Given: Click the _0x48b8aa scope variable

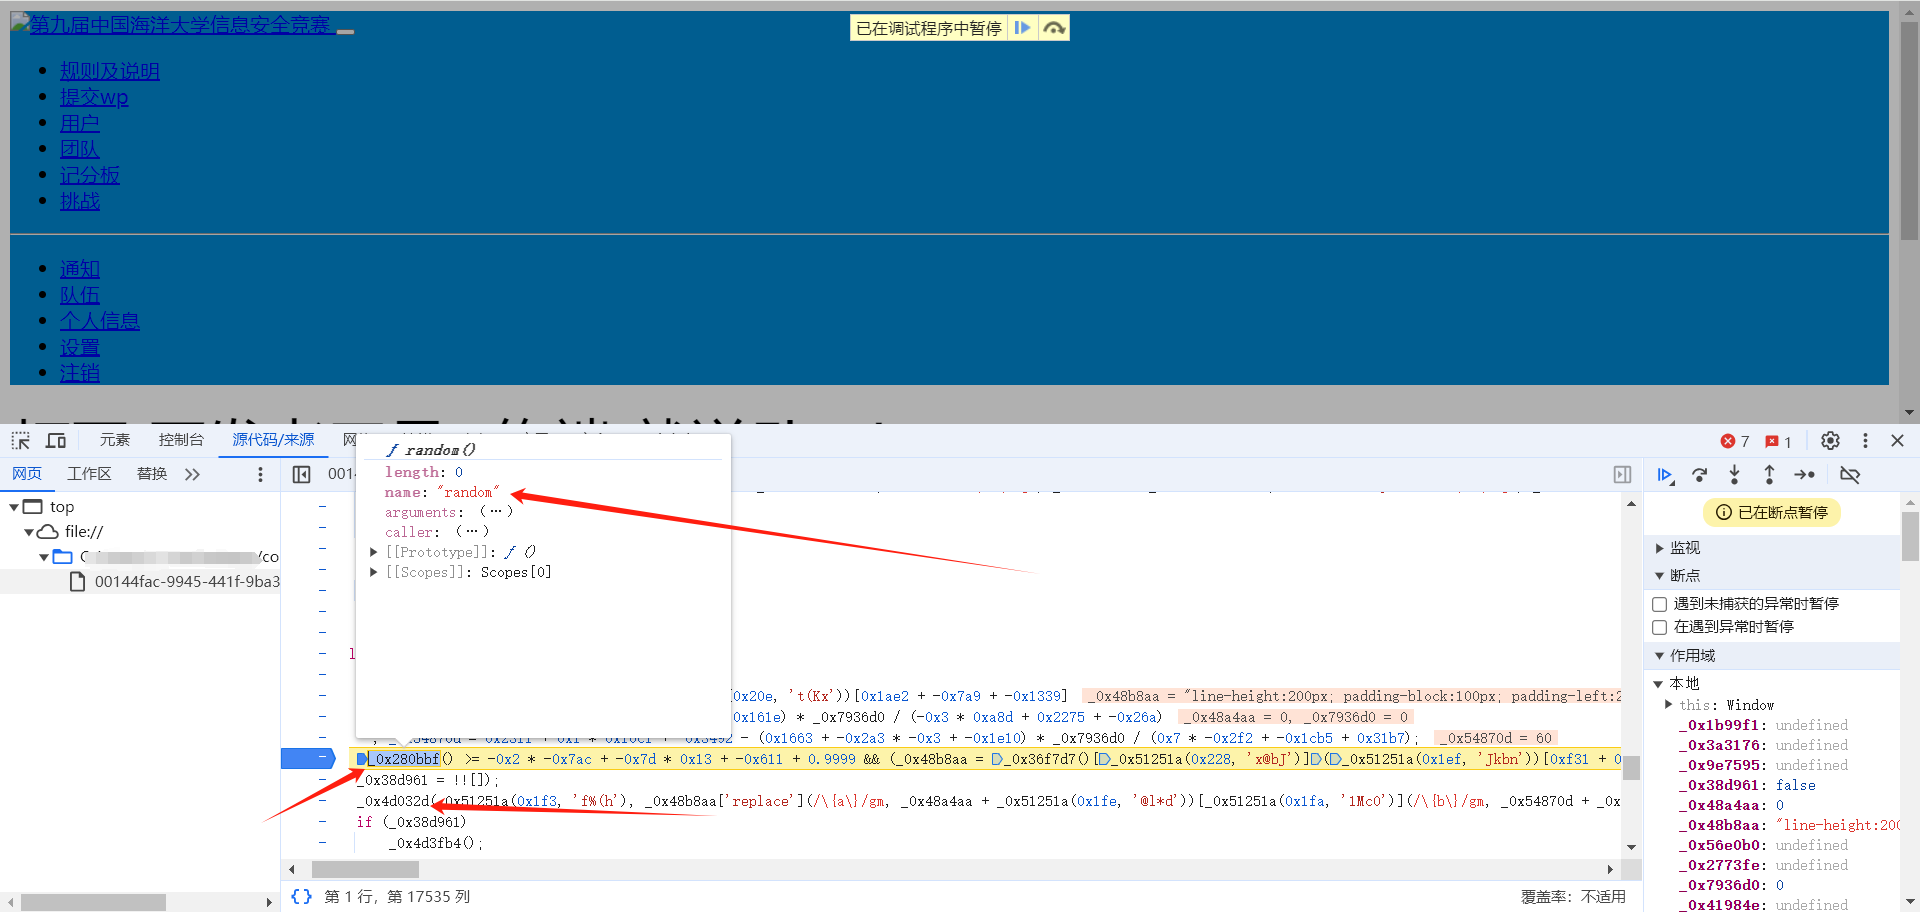Looking at the screenshot, I should coord(1724,825).
